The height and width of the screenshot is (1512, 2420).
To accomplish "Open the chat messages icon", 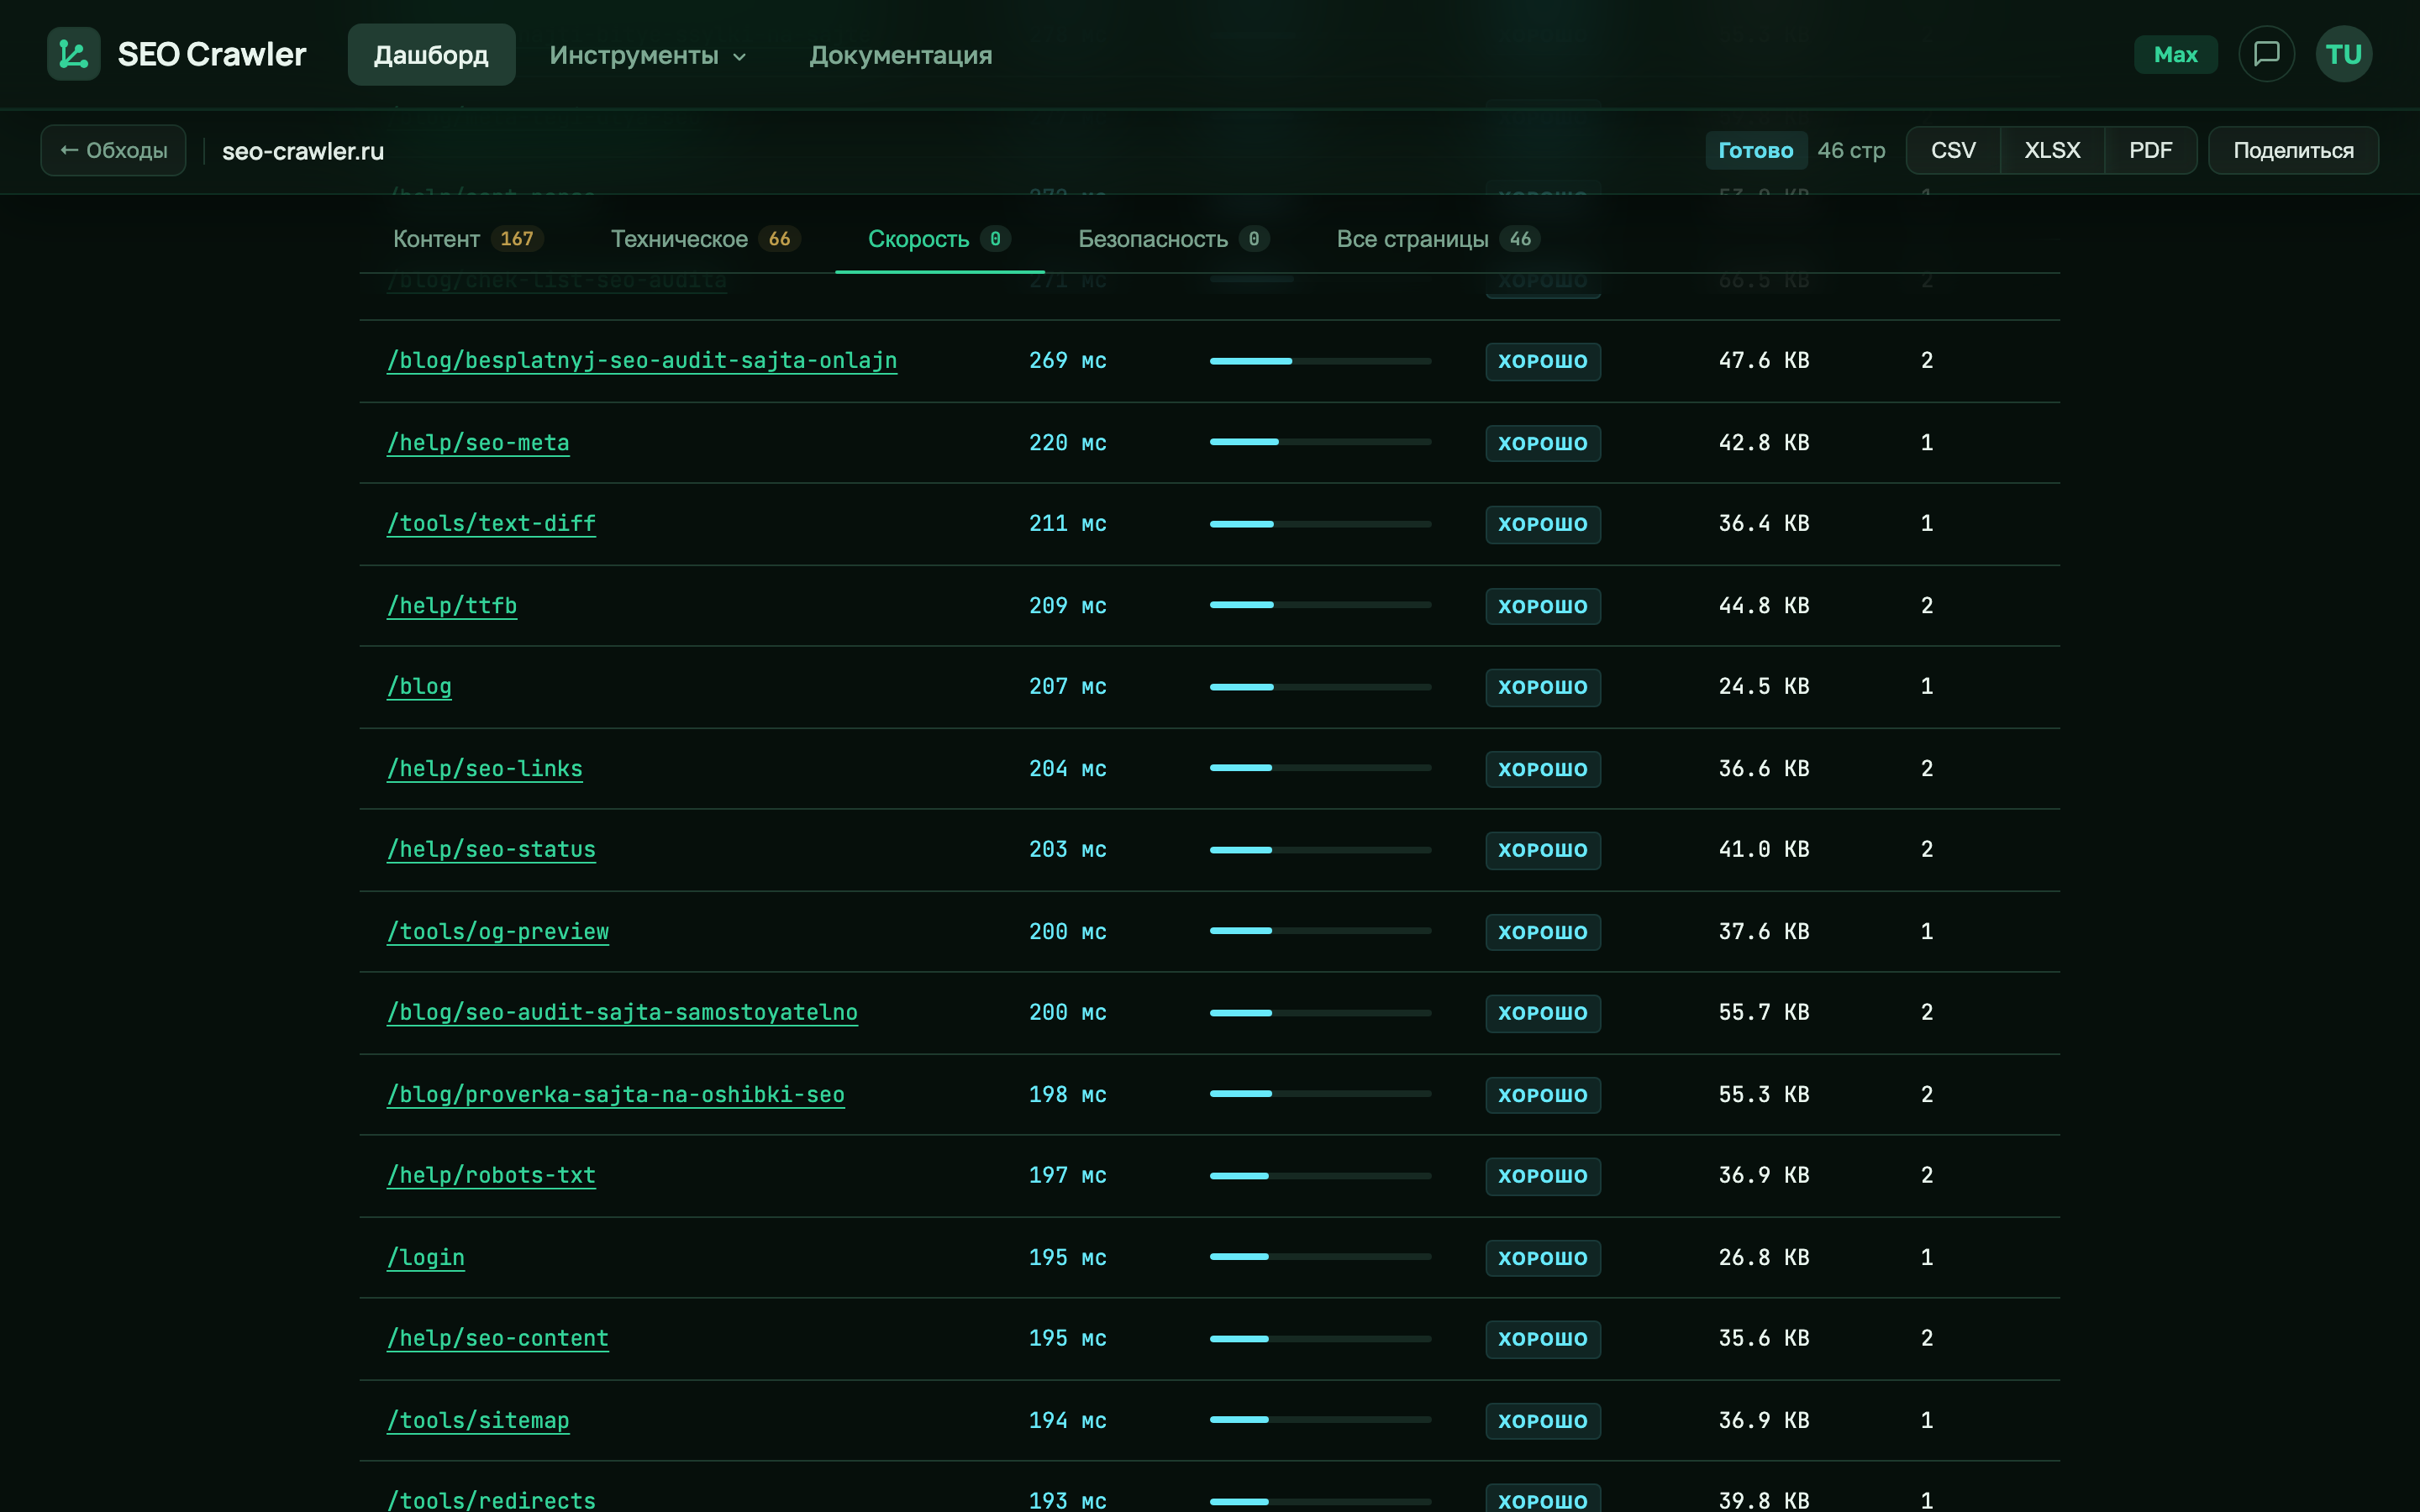I will [2266, 54].
